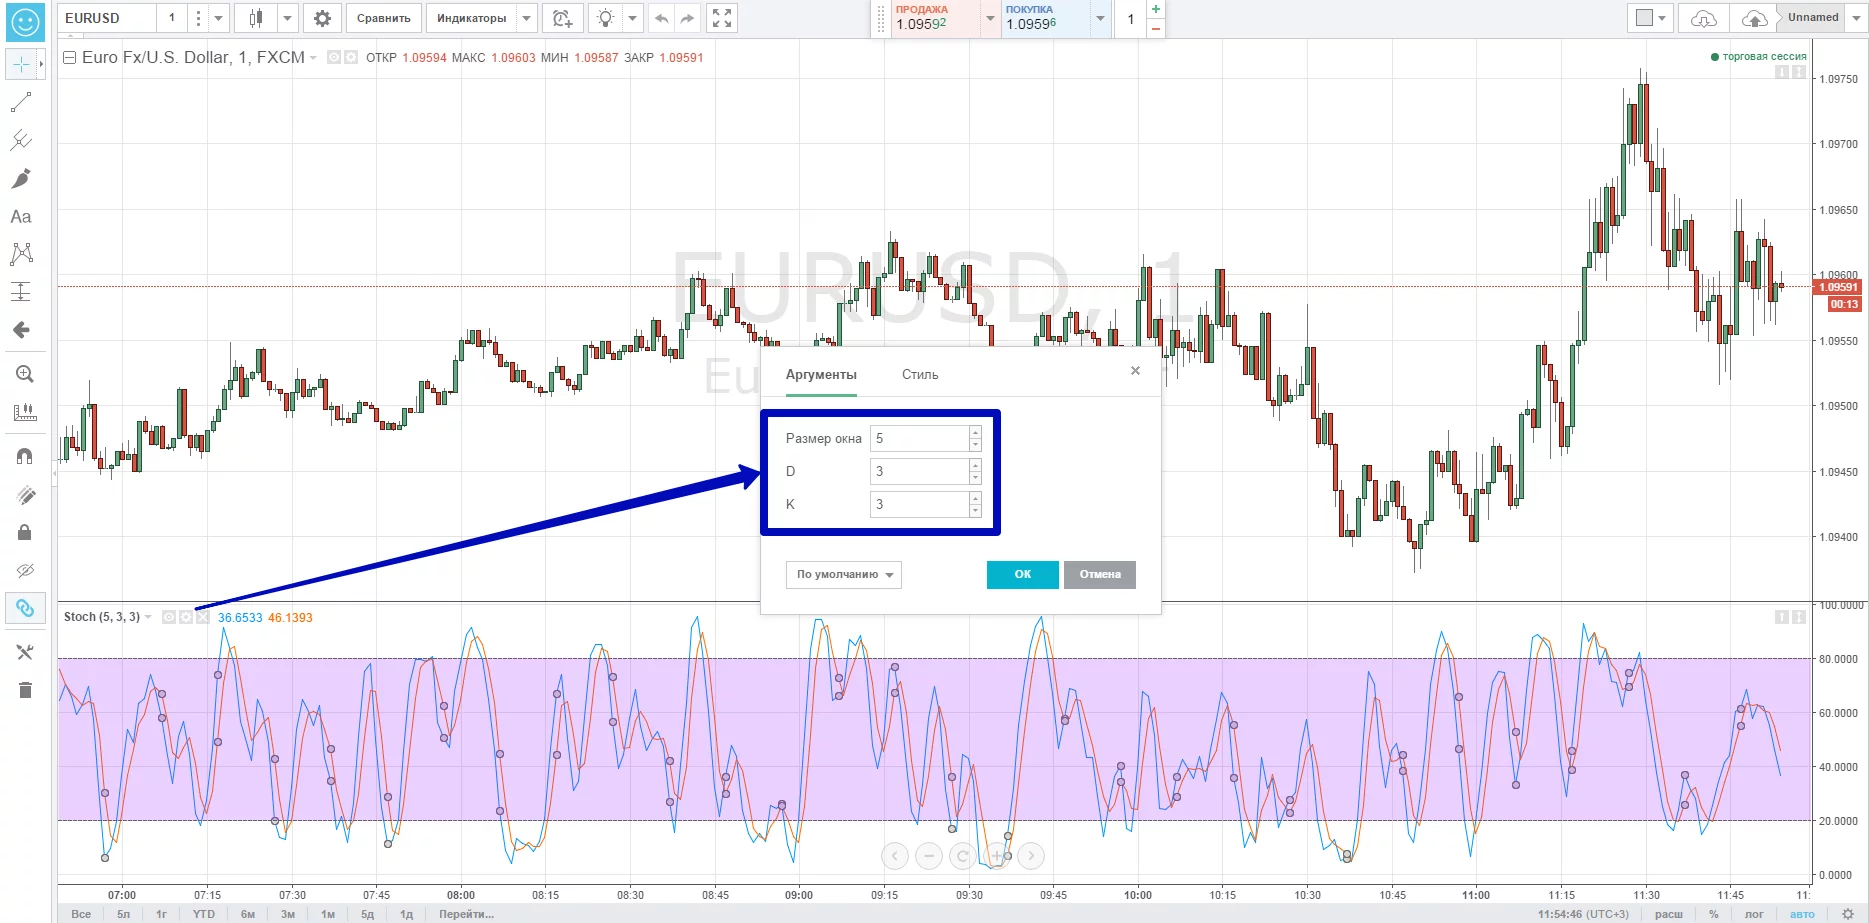Click the load chart cloud-download icon

pyautogui.click(x=1703, y=18)
